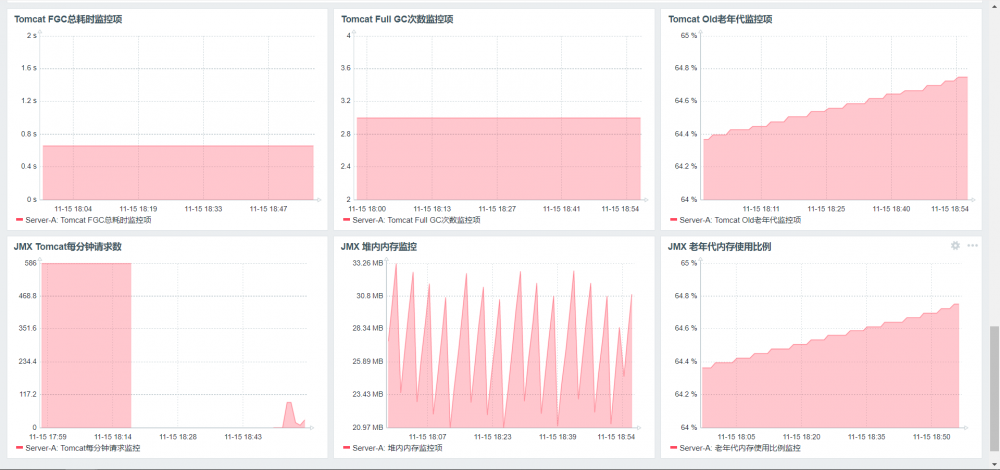Screen dimensions: 1000x470
Task: Click the 586 axis value
Action: click(31, 263)
